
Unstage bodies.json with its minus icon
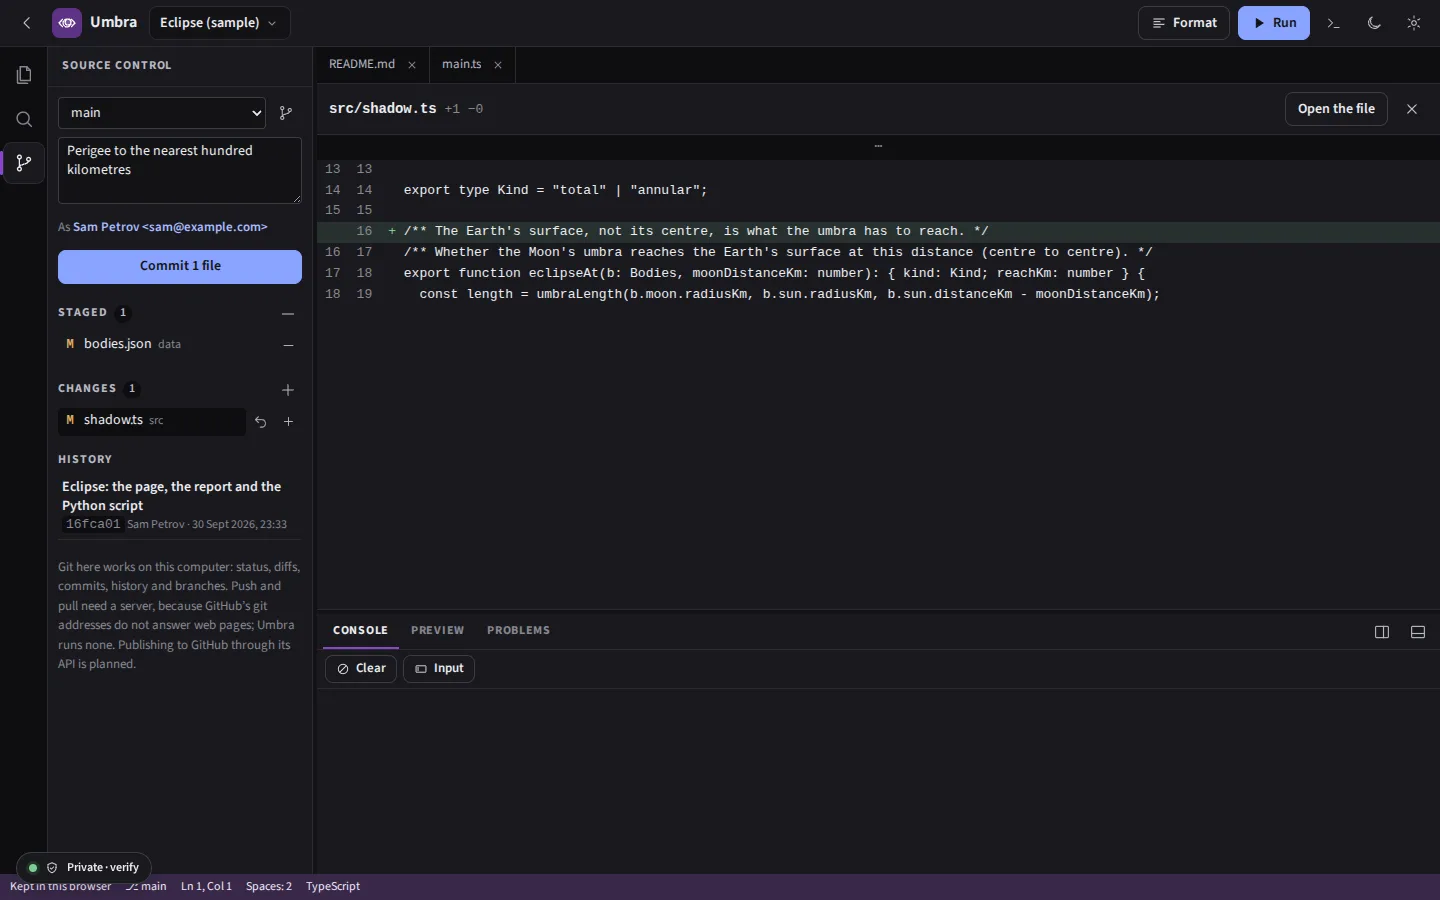click(288, 345)
